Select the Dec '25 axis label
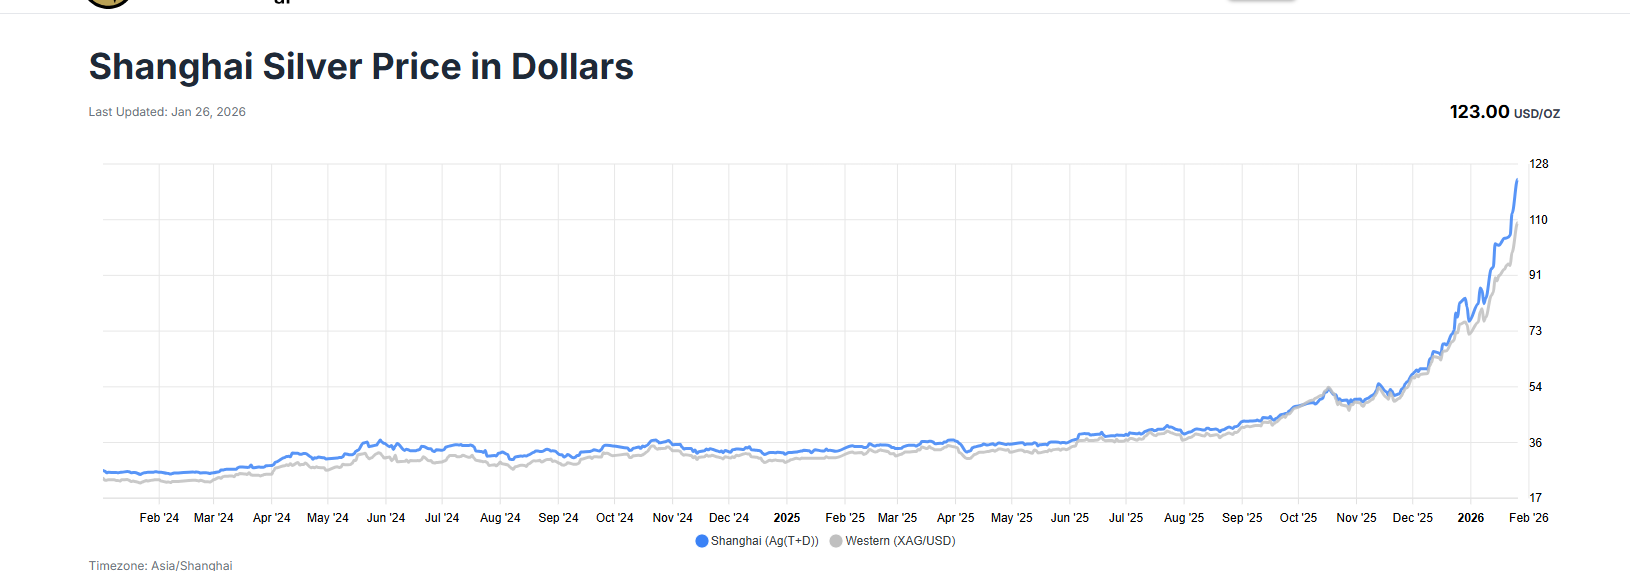This screenshot has width=1630, height=571. 1413,518
